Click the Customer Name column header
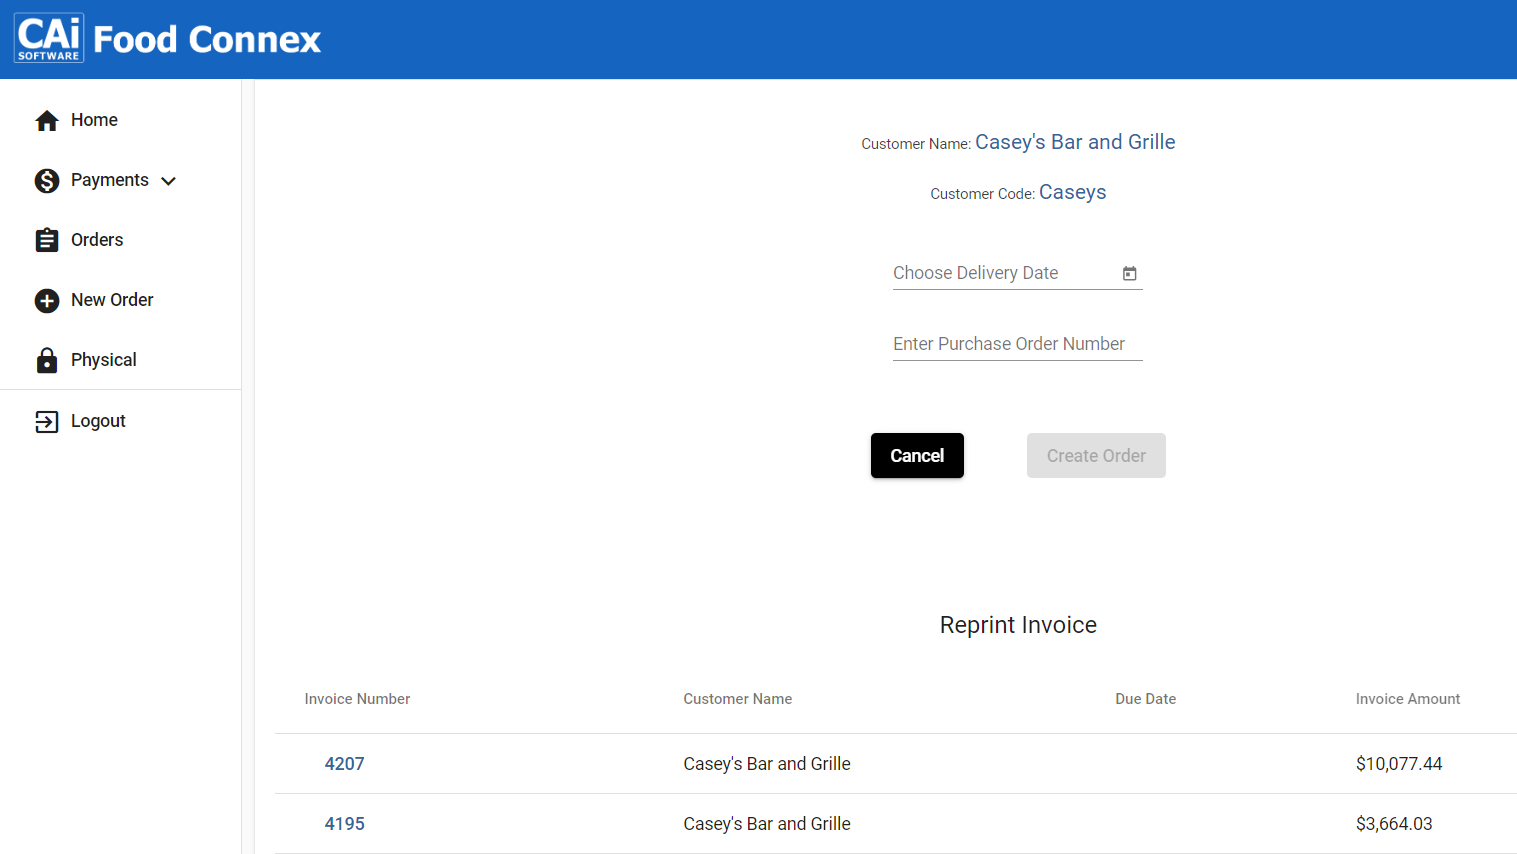 [738, 699]
